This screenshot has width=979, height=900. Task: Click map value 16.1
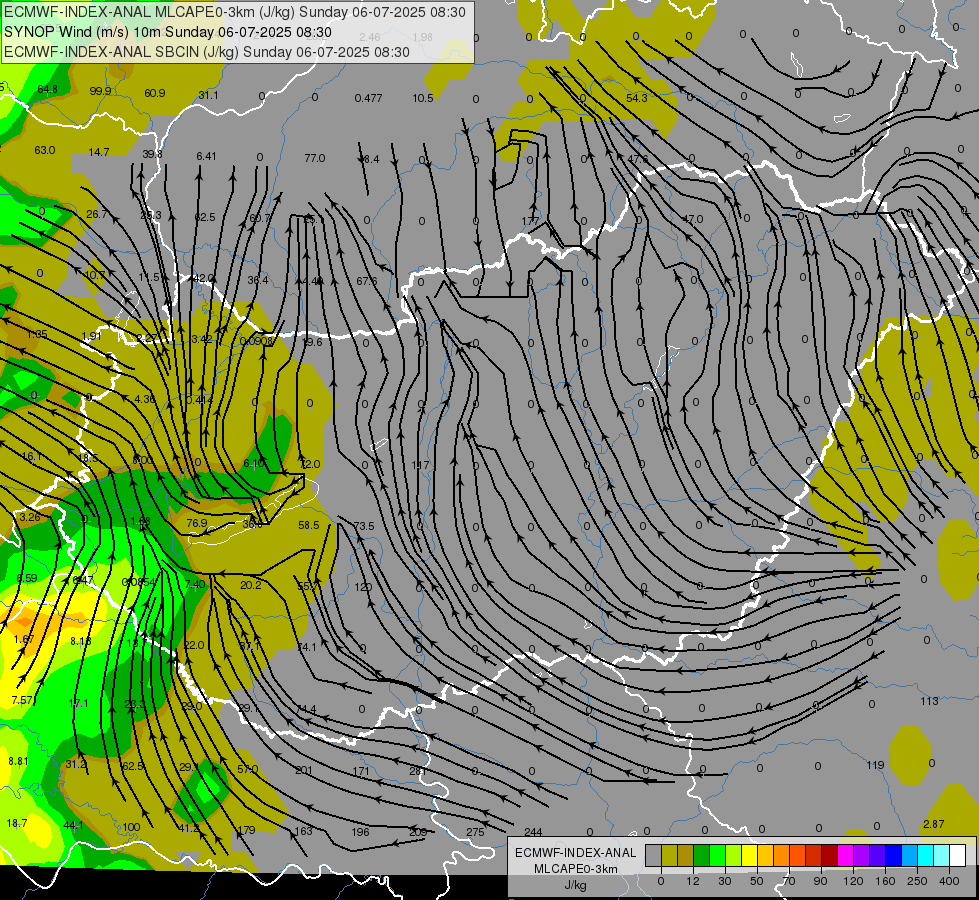coord(31,457)
